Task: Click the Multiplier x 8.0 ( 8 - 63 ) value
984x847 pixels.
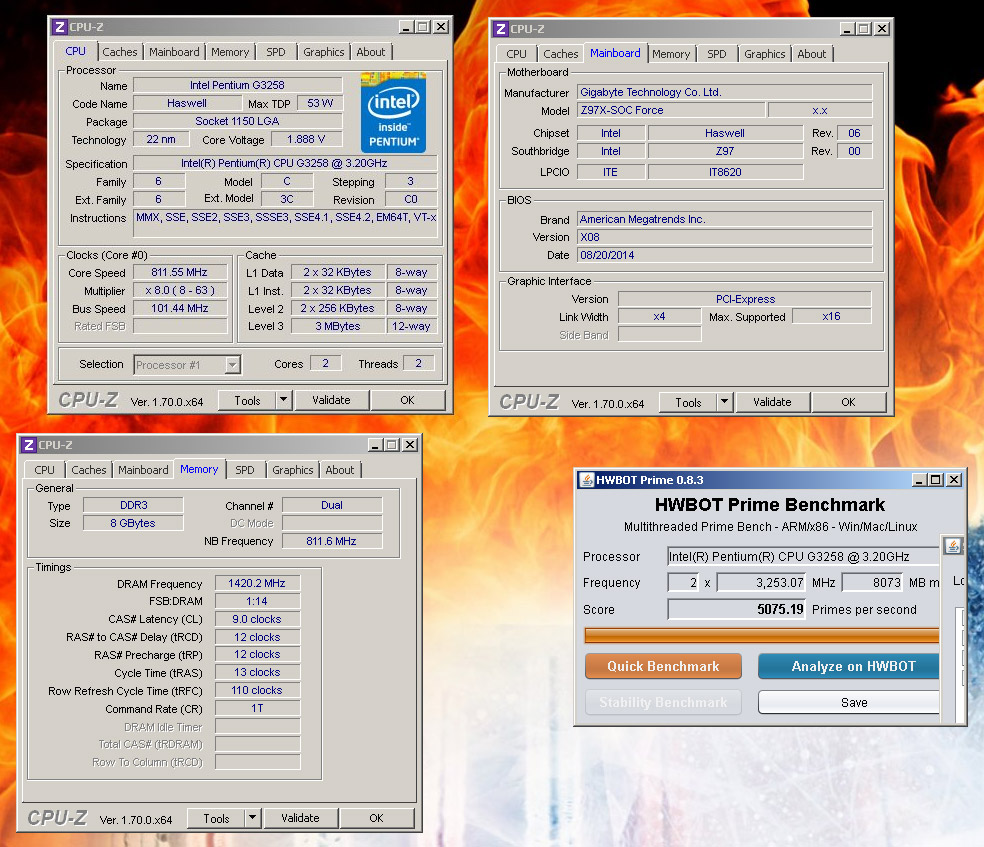Action: click(179, 290)
